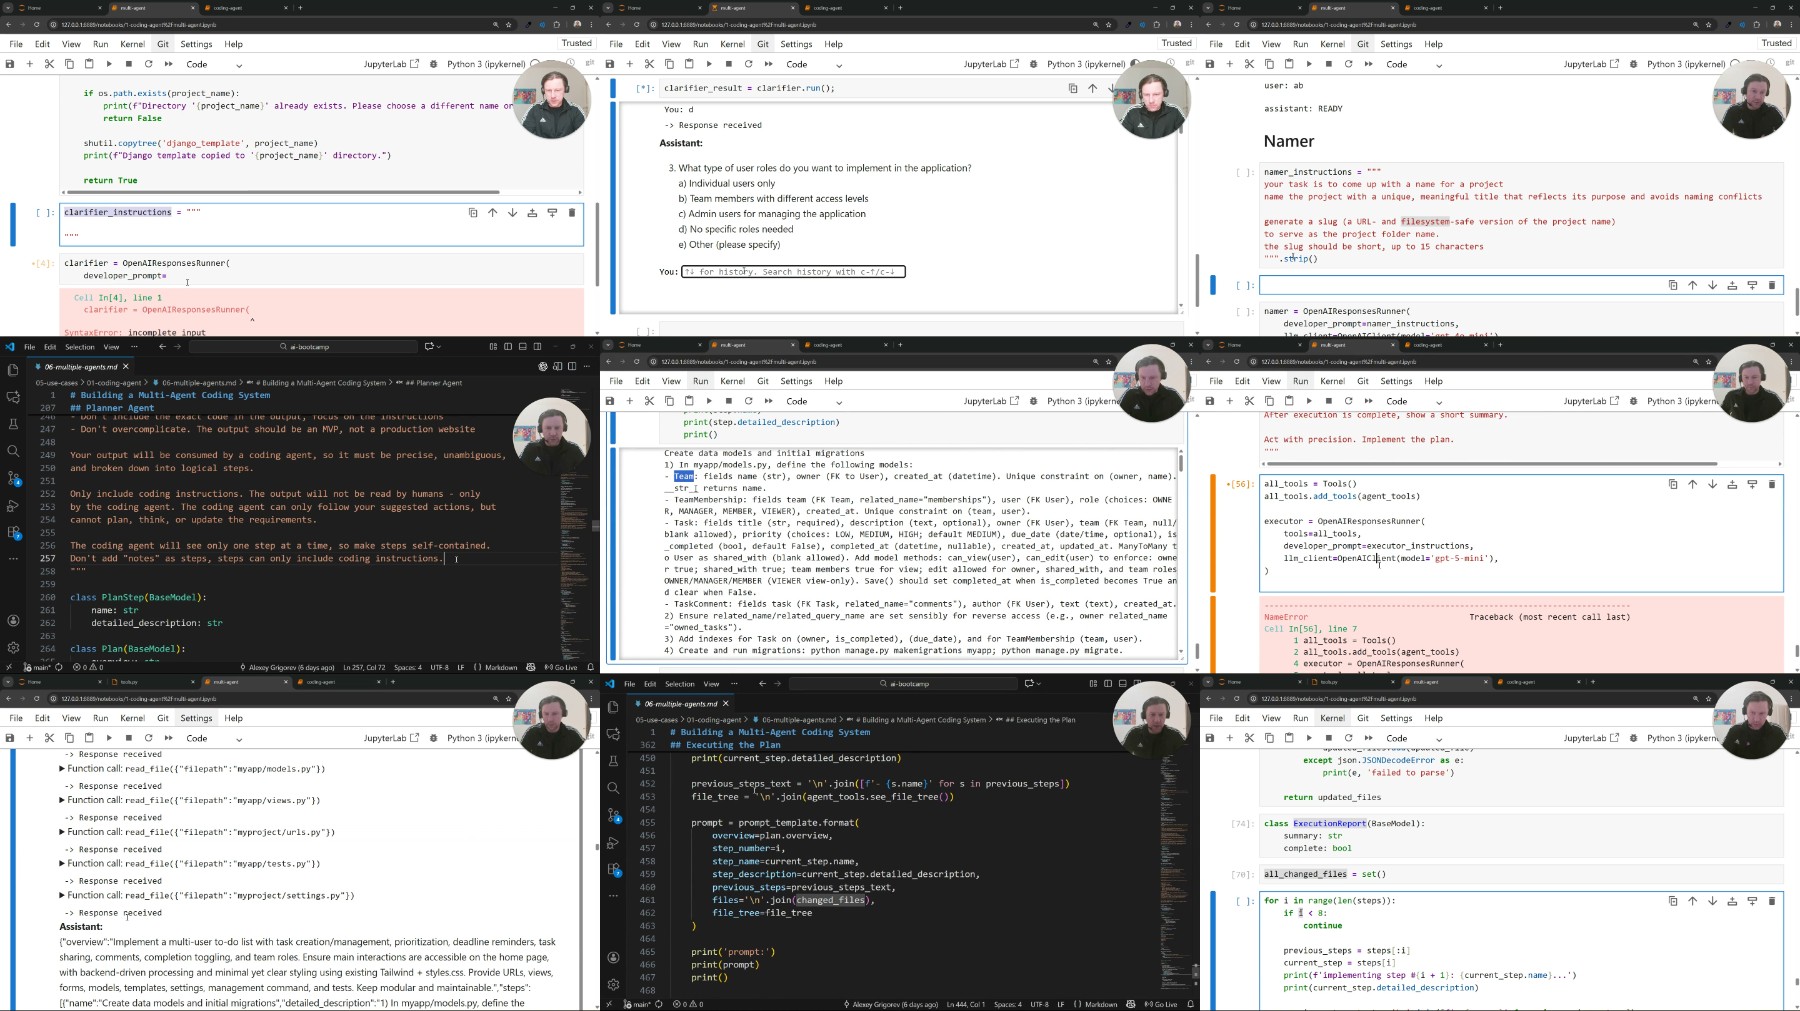
Task: Insert a cell with plus icon in Namer notebook
Action: (x=1230, y=64)
